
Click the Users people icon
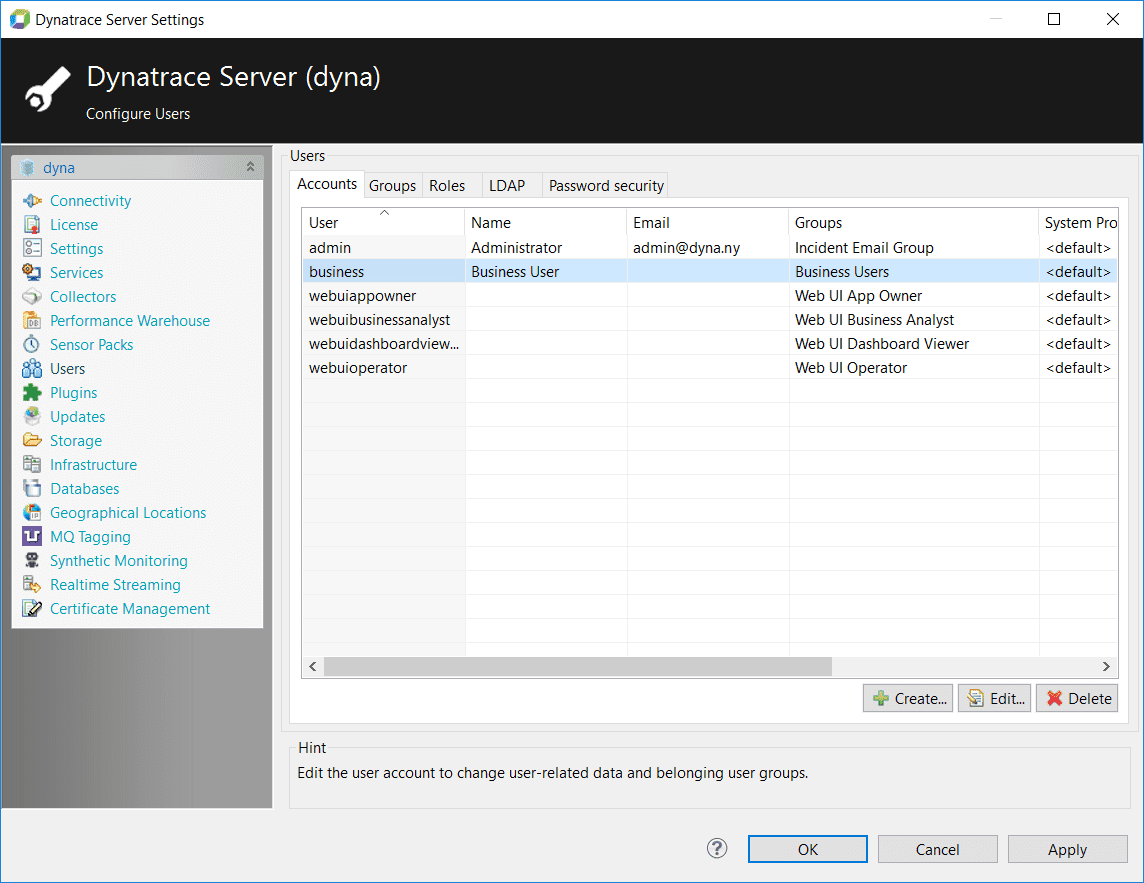(32, 369)
